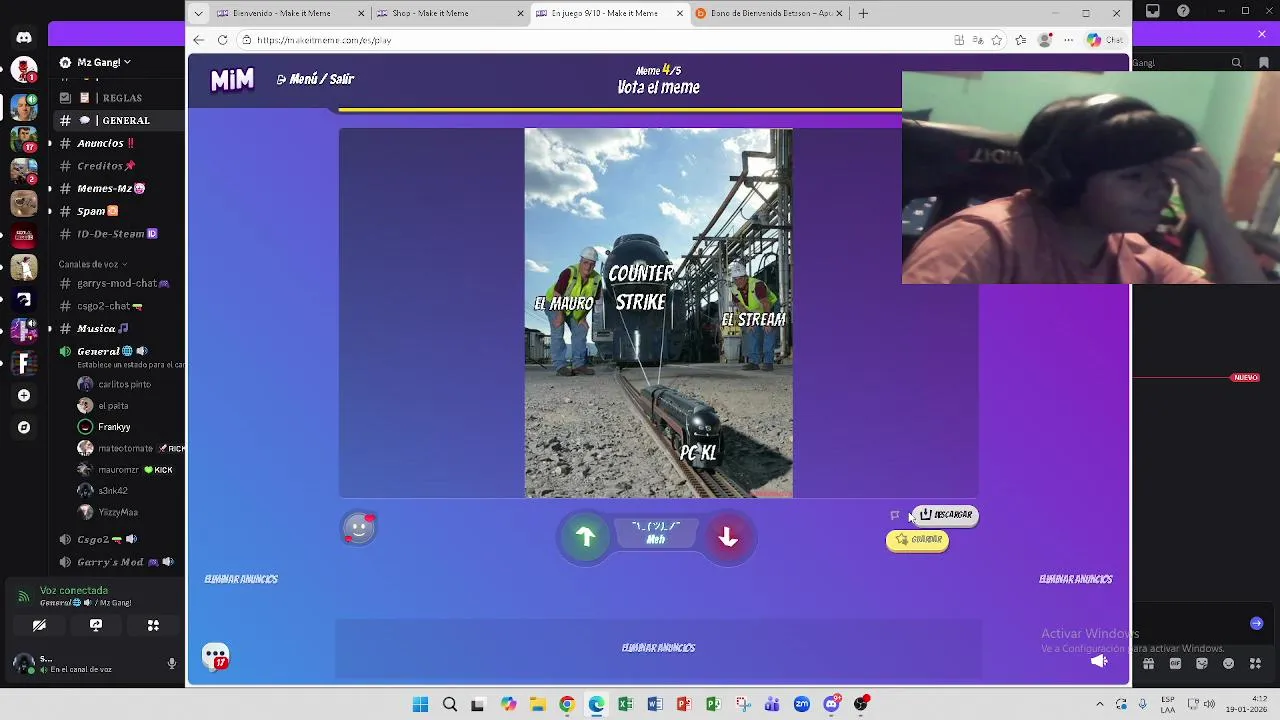This screenshot has width=1280, height=720.
Task: Add a server with the plus icon
Action: pos(24,395)
